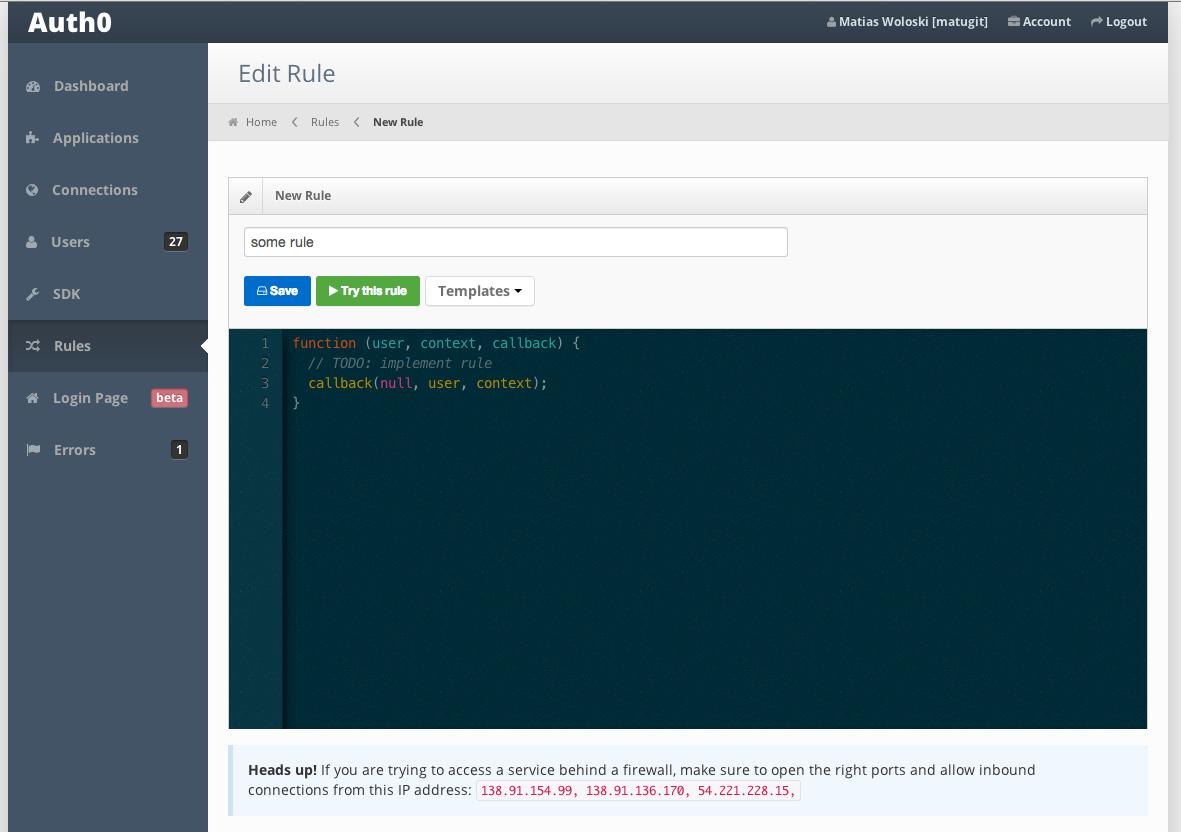
Task: Click the SDK wrench icon
Action: (32, 294)
